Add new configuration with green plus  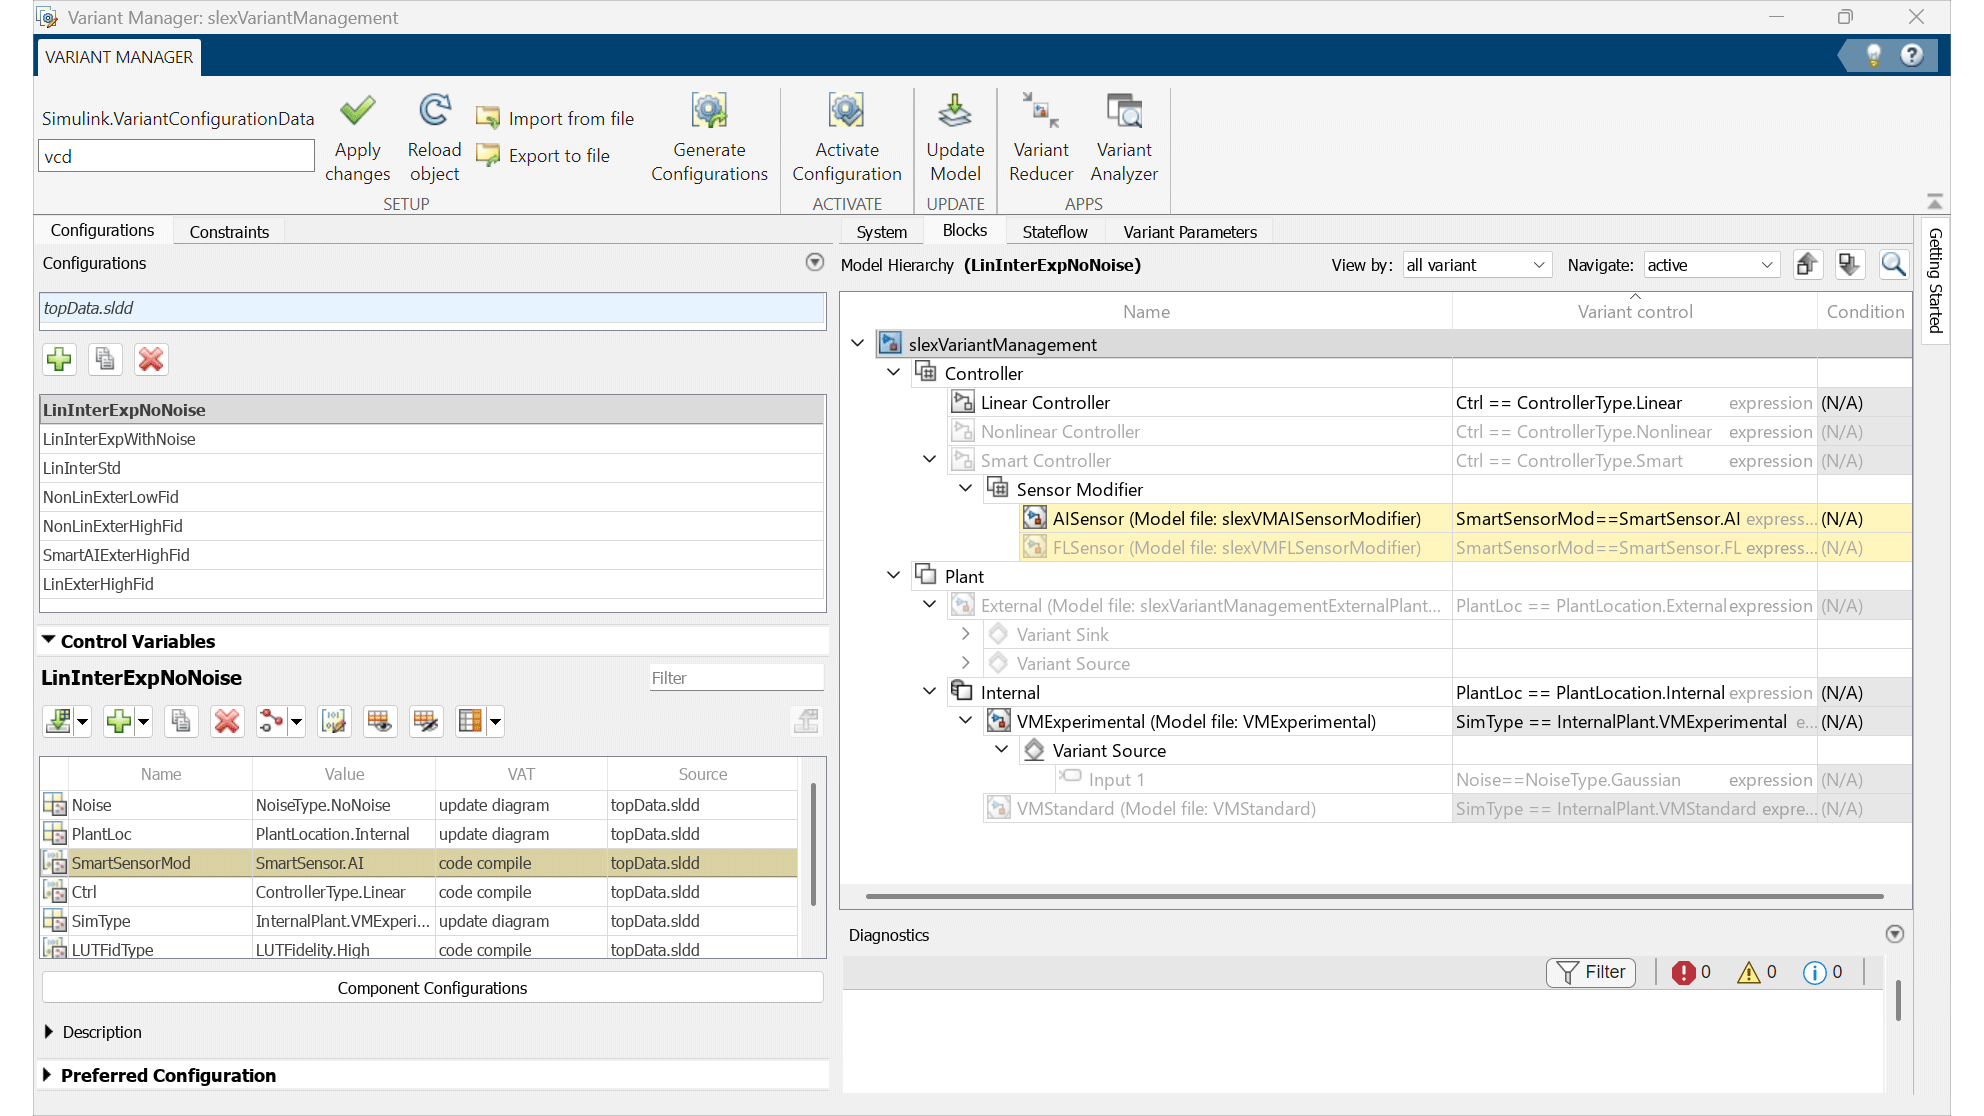coord(59,359)
